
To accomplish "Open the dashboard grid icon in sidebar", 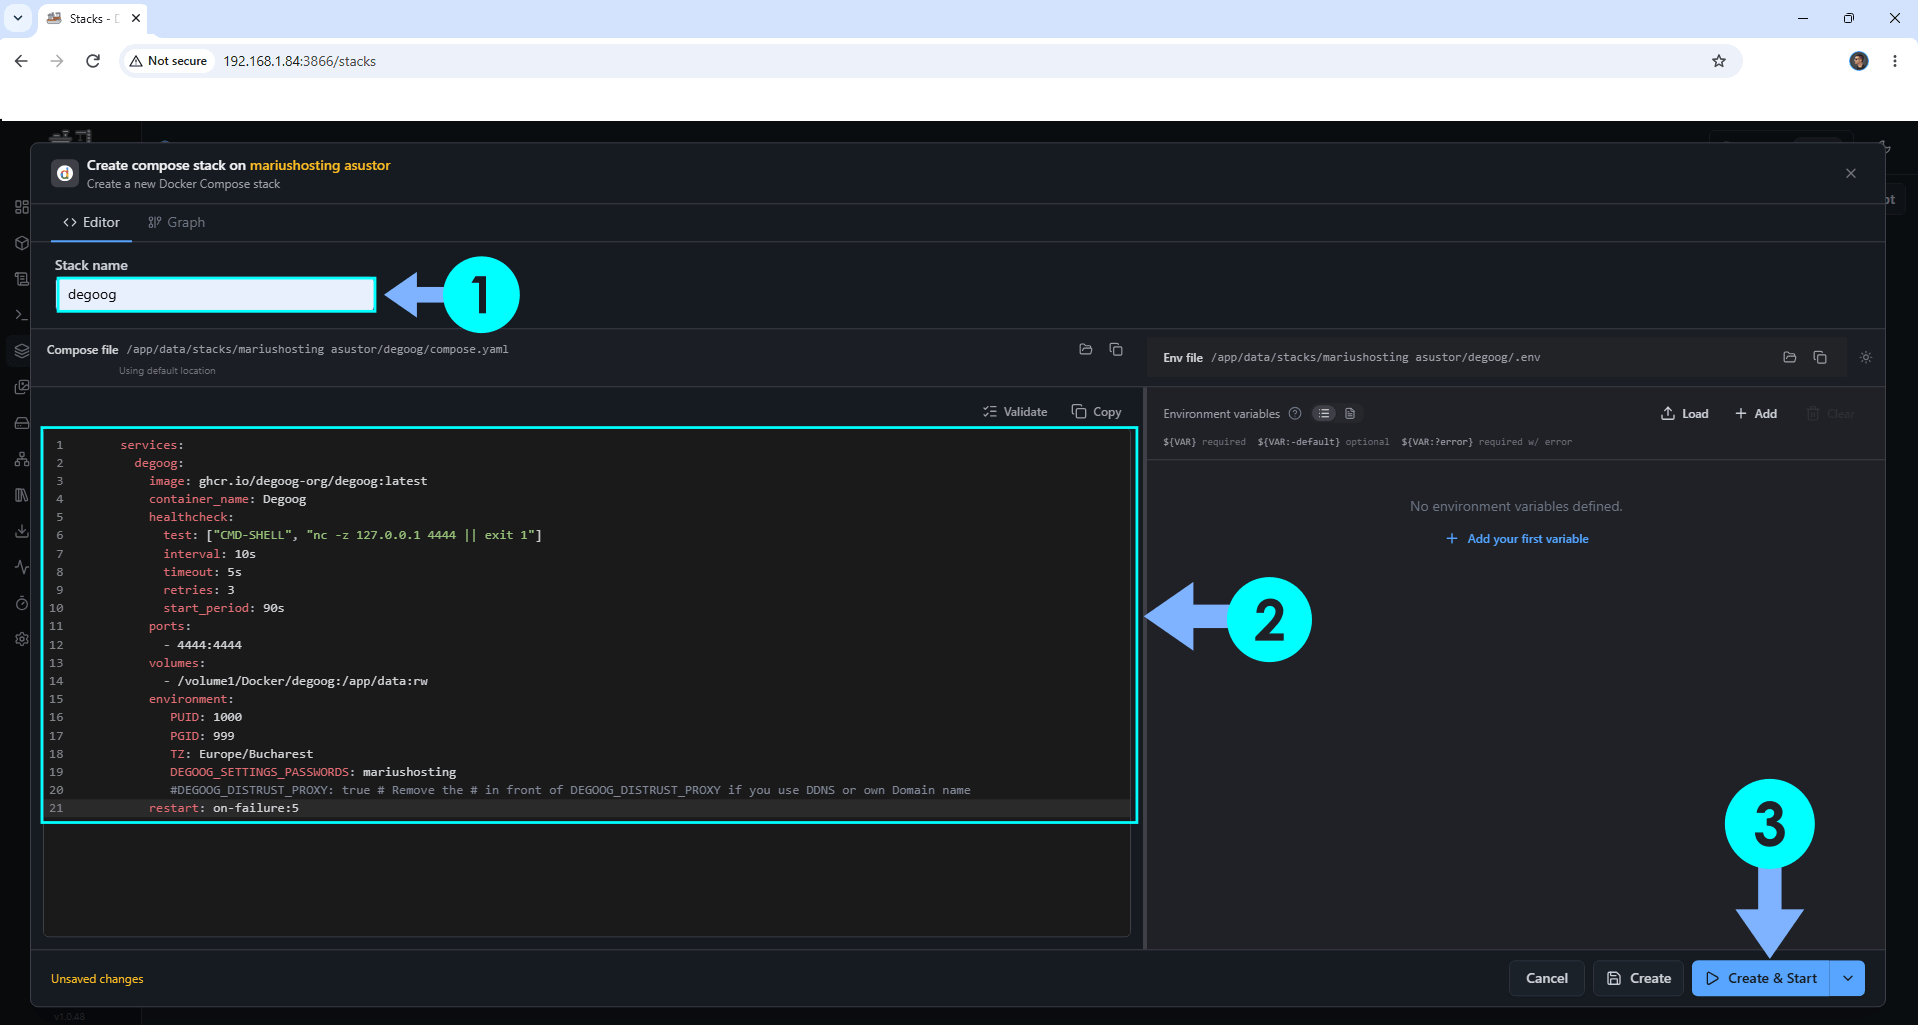I will 21,207.
